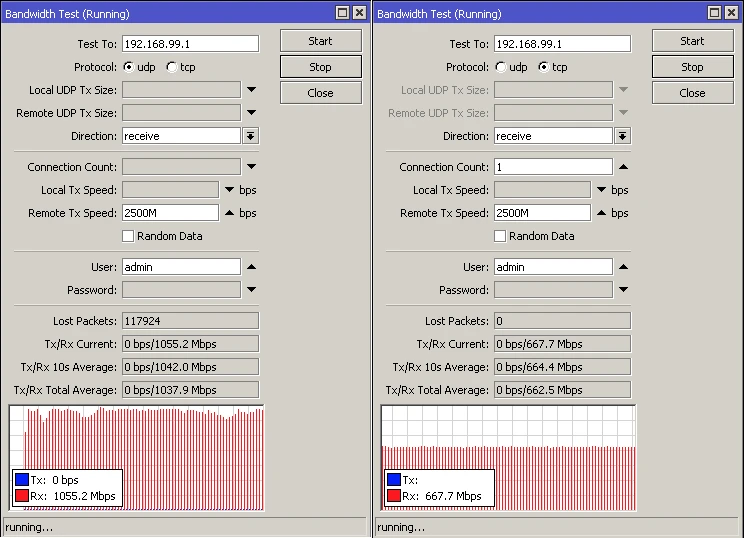
Task: Click the left window's title bar text
Action: pyautogui.click(x=67, y=14)
